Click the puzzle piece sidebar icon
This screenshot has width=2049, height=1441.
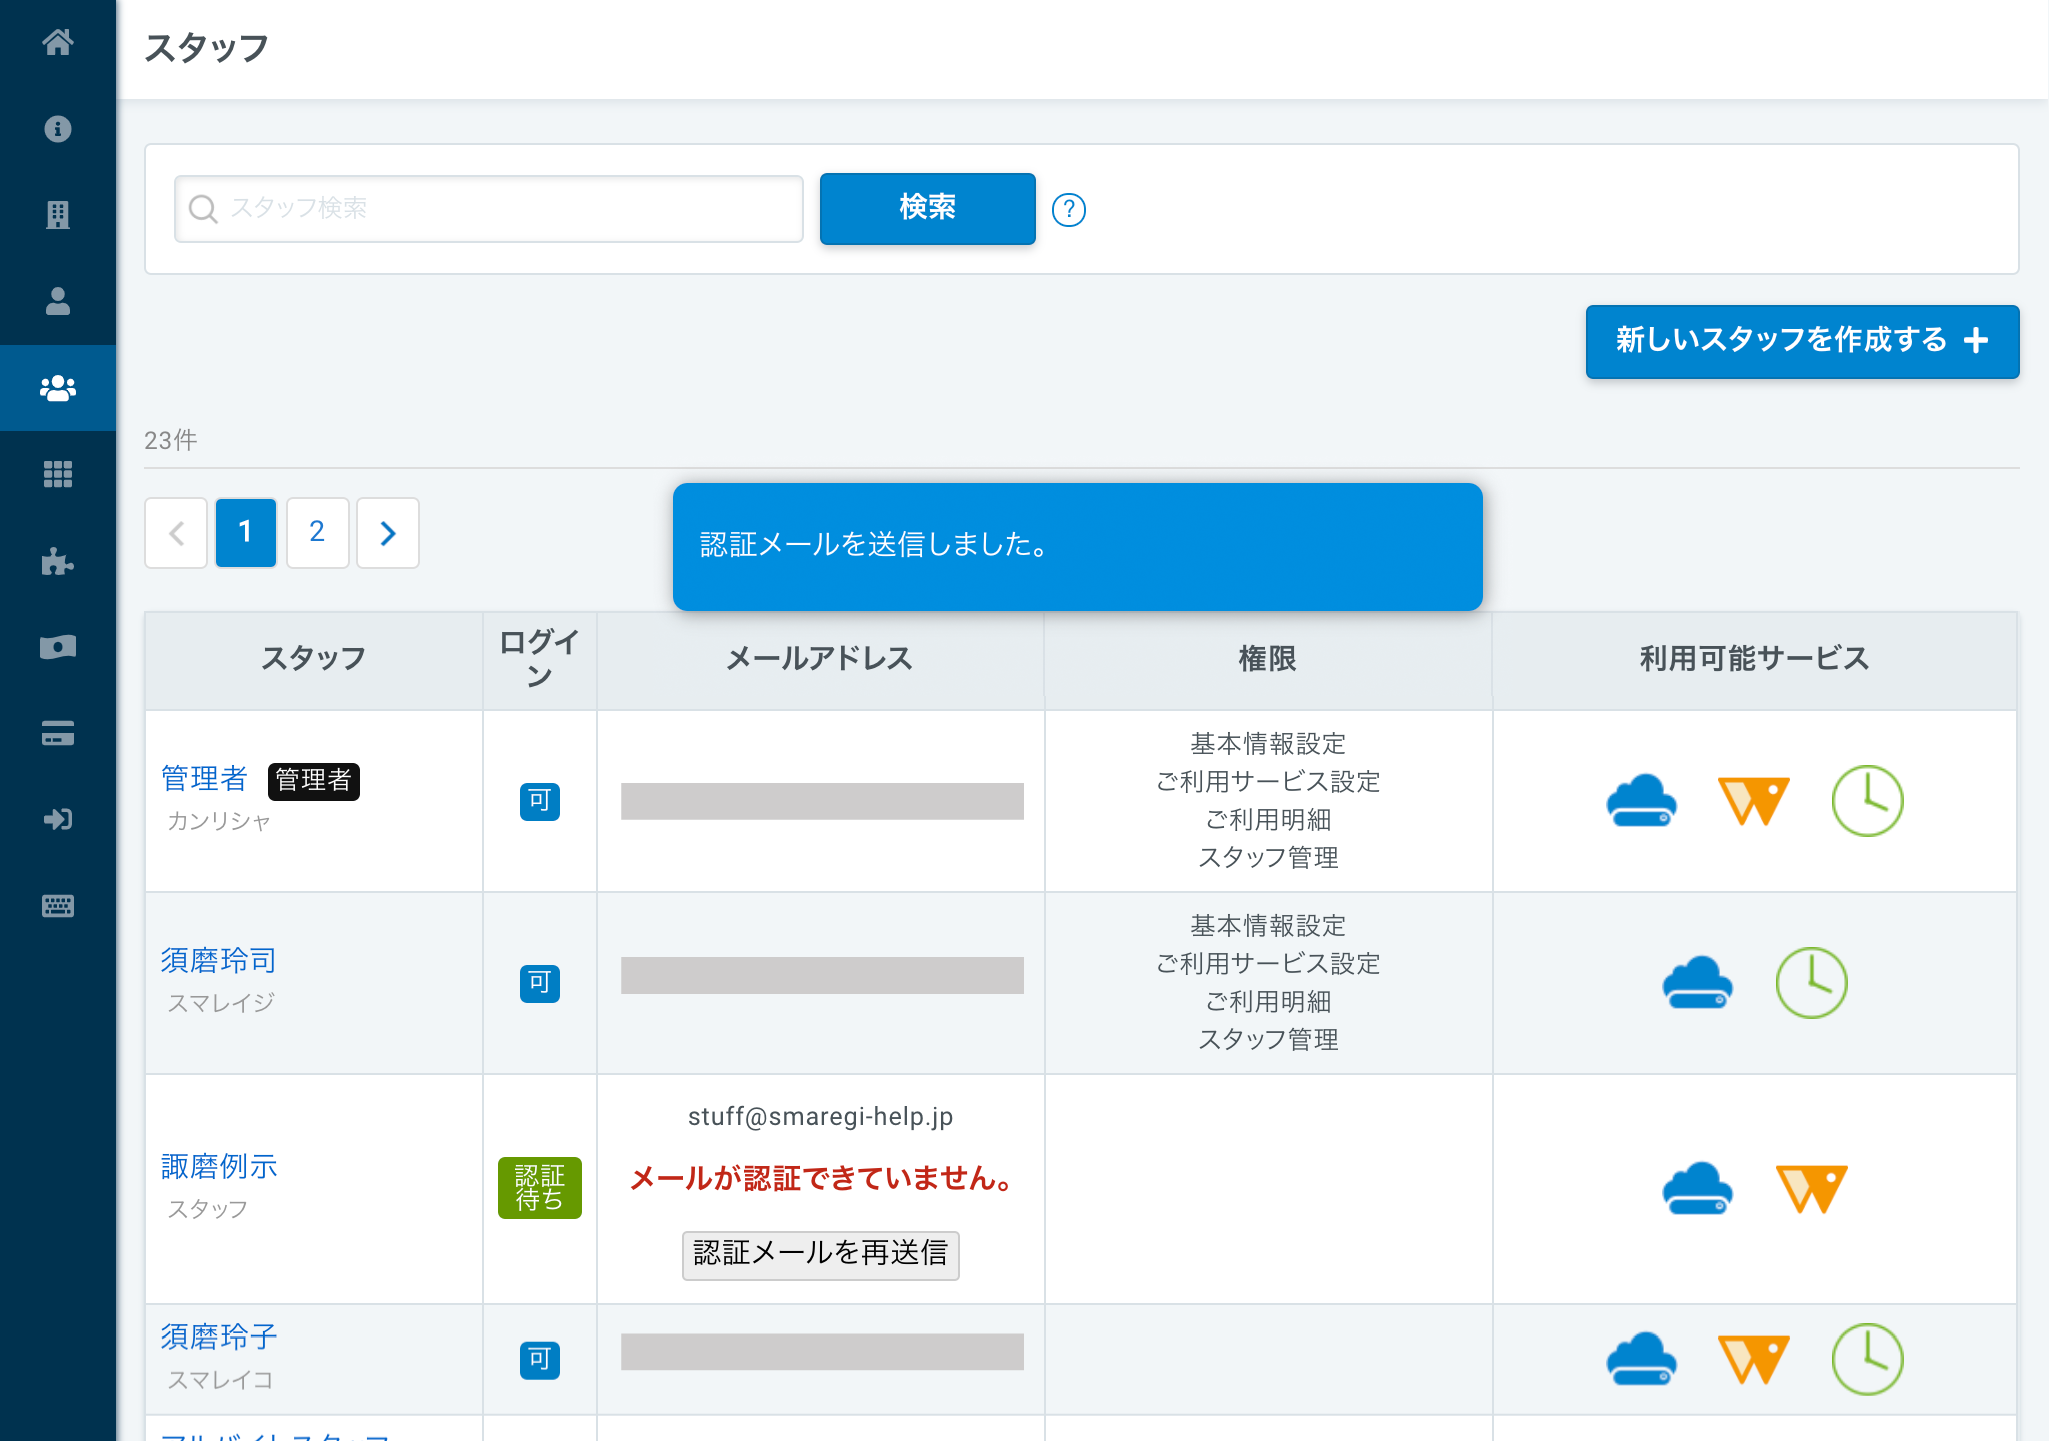click(58, 561)
